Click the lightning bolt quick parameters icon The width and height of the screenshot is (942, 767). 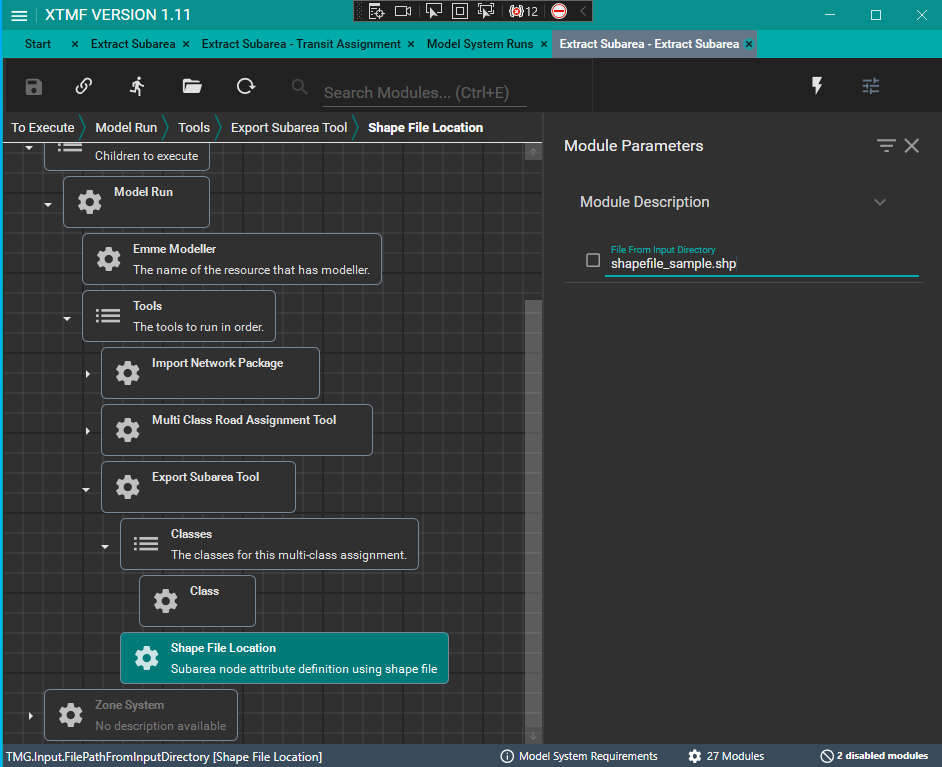click(817, 86)
